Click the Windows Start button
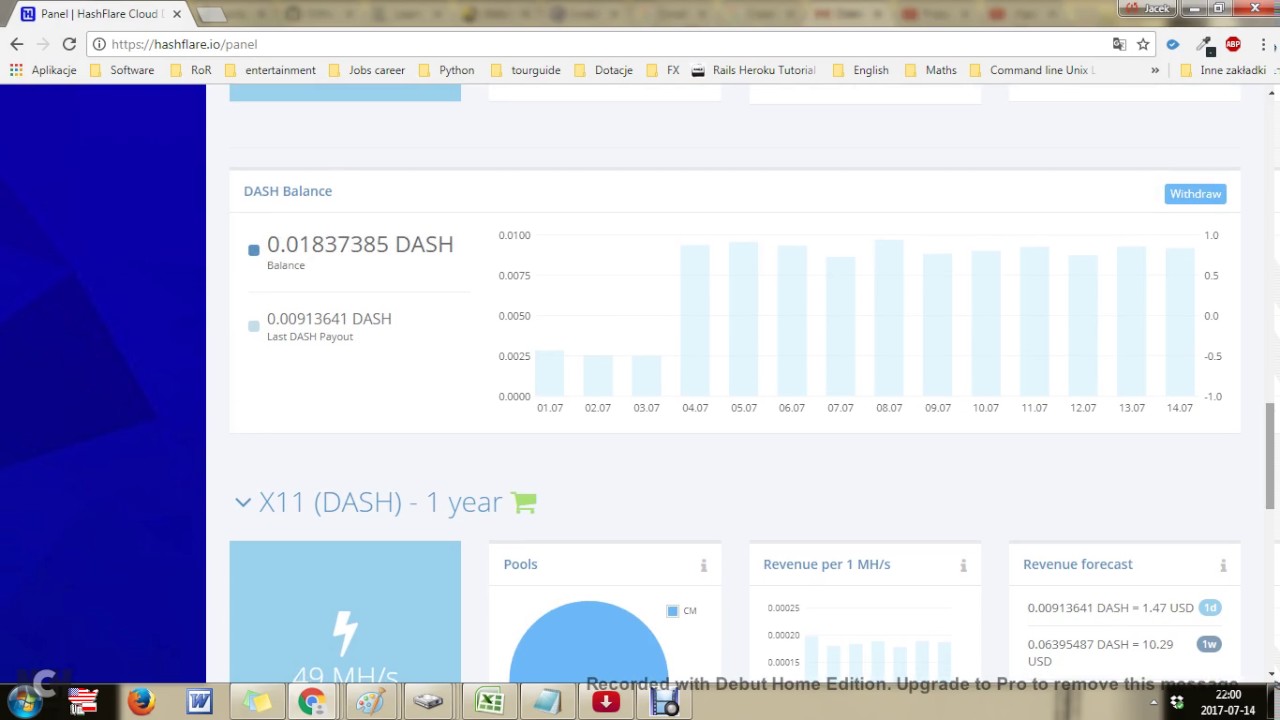This screenshot has width=1280, height=720. pyautogui.click(x=25, y=702)
